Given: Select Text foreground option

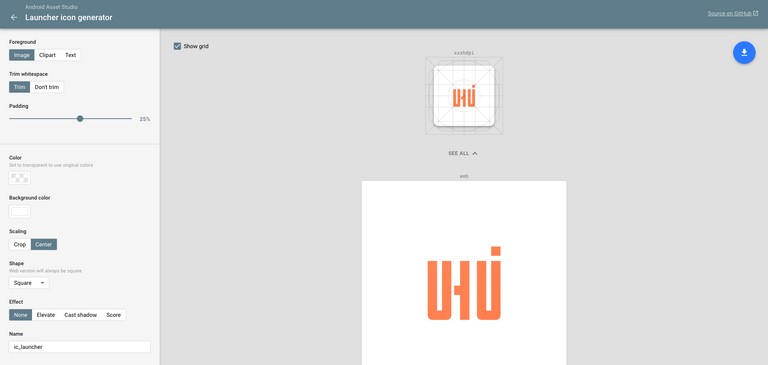Looking at the screenshot, I should (71, 55).
